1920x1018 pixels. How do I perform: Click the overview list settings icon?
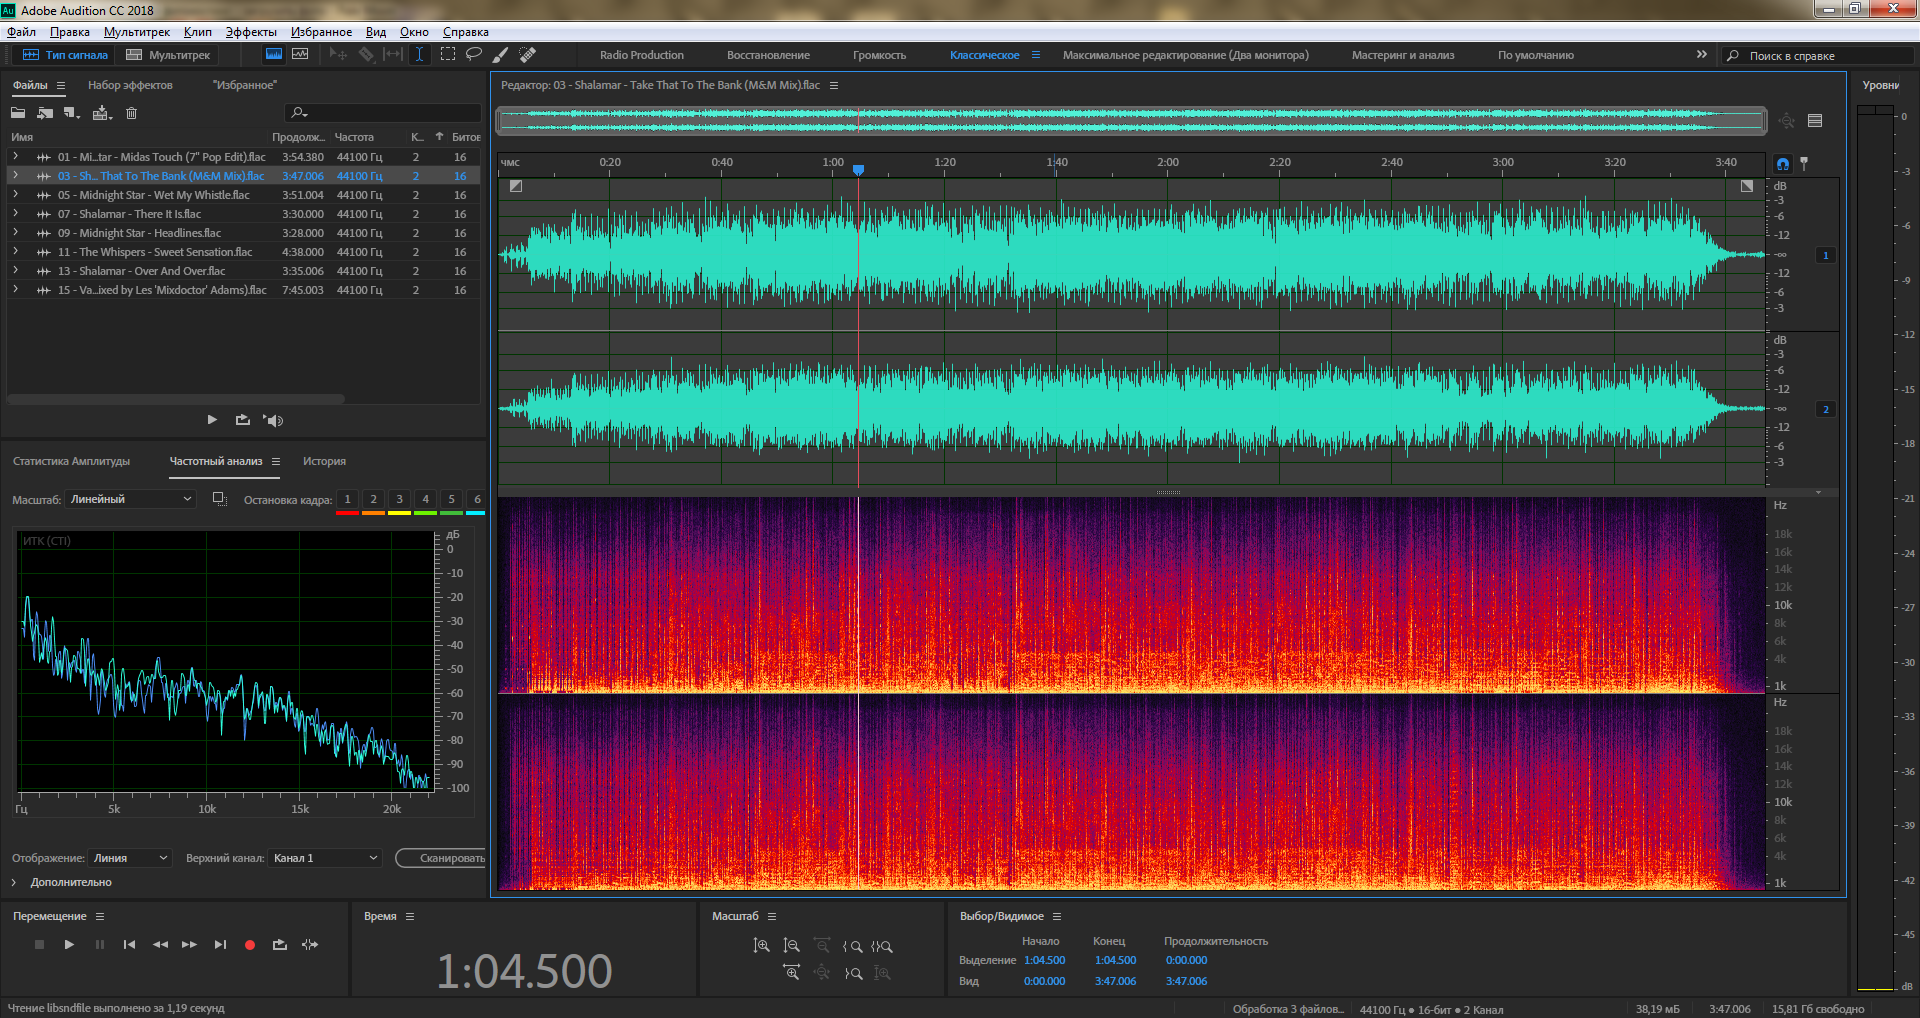click(1815, 121)
